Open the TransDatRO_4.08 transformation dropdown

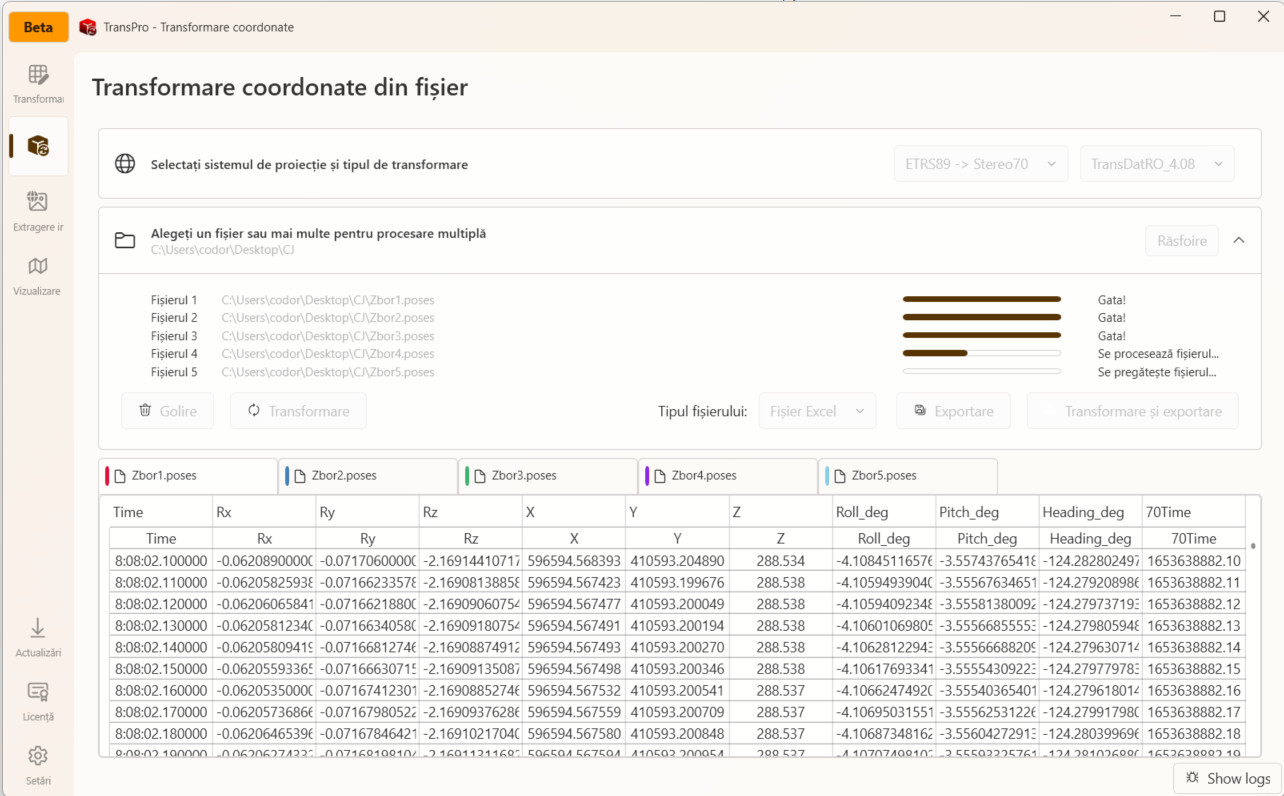click(1157, 163)
